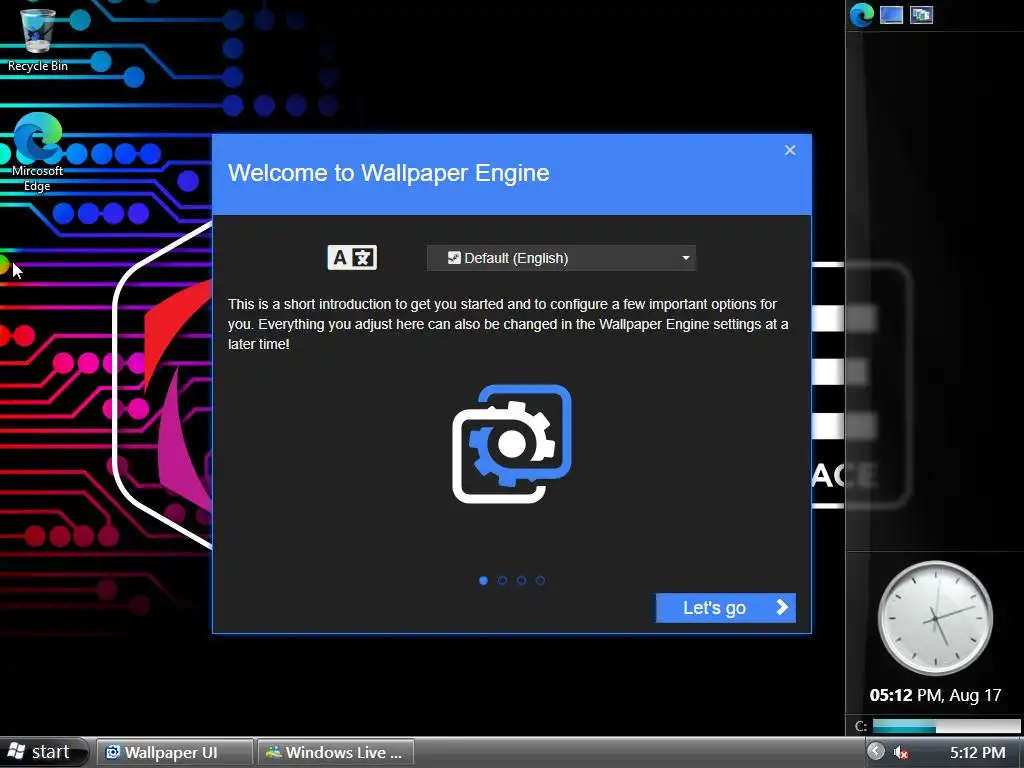Launch Edge from the sidebar top icon

coord(861,14)
